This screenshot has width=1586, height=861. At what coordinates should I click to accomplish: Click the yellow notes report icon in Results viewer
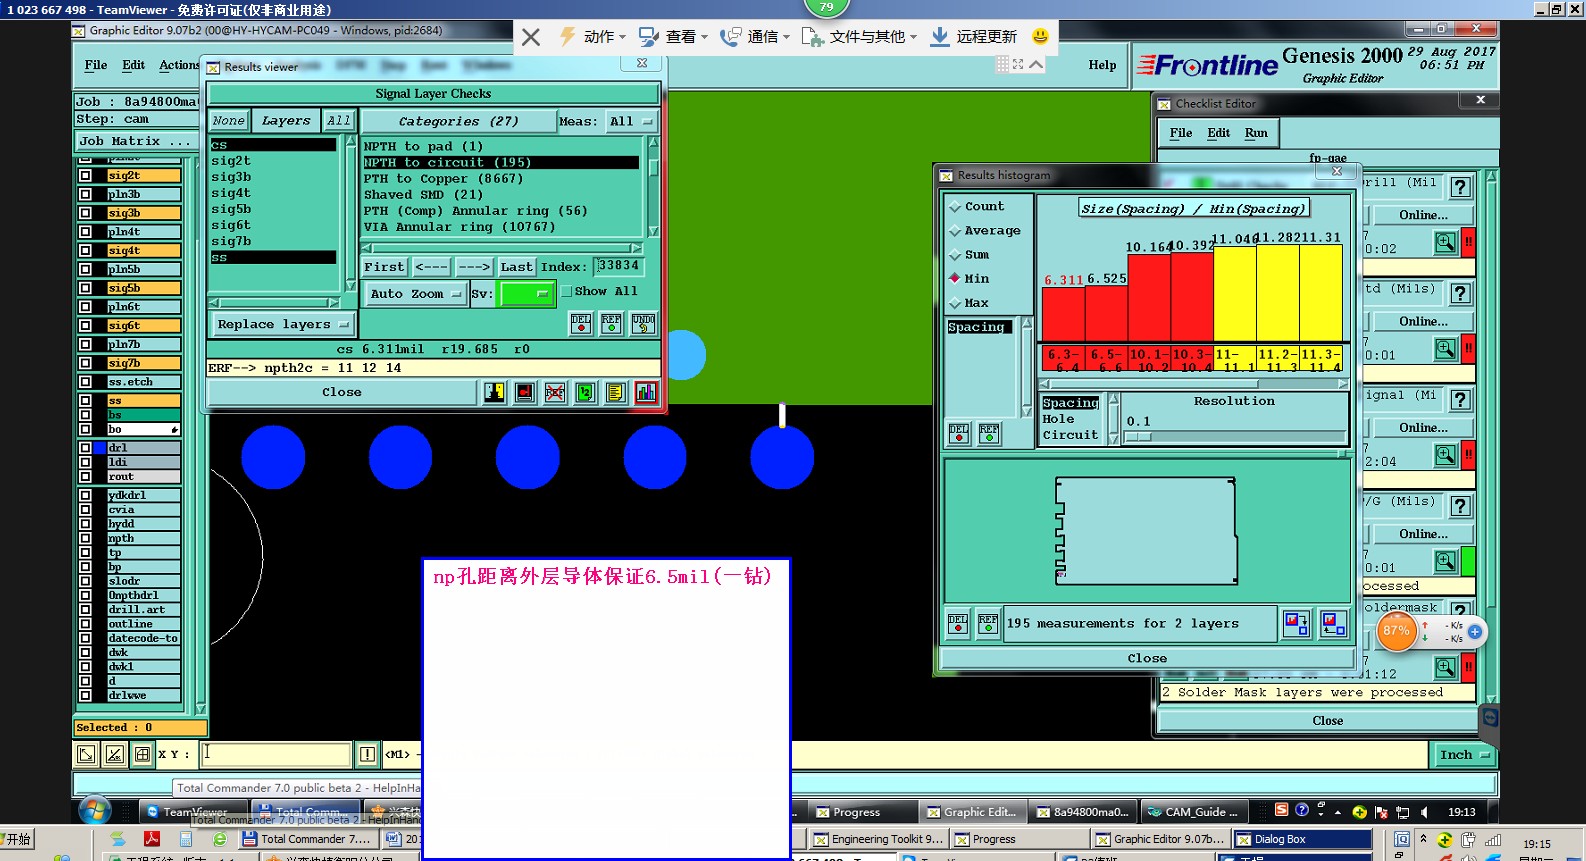616,393
